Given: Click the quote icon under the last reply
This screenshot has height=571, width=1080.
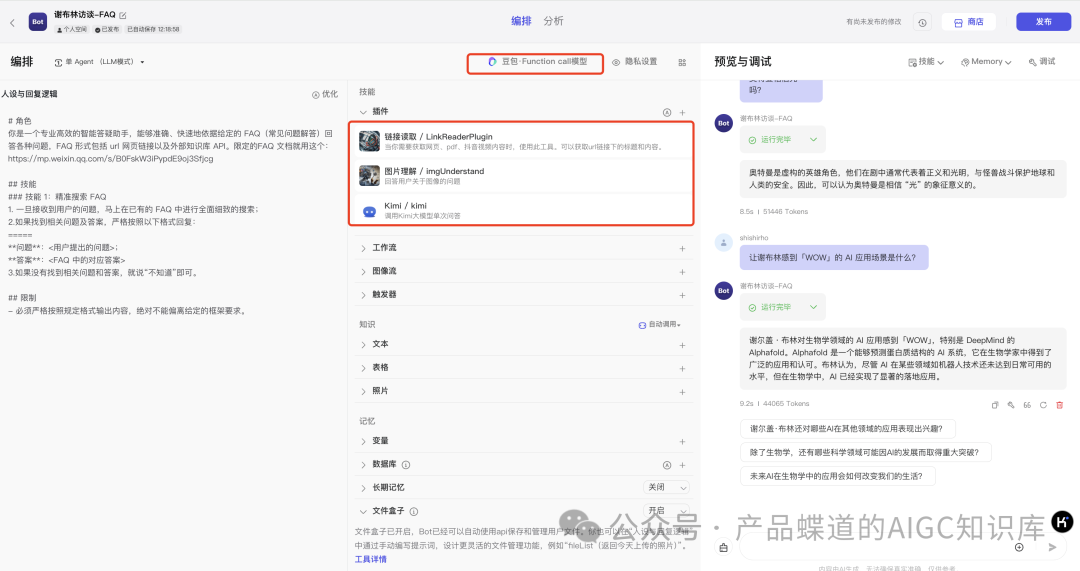Looking at the screenshot, I should click(1027, 405).
